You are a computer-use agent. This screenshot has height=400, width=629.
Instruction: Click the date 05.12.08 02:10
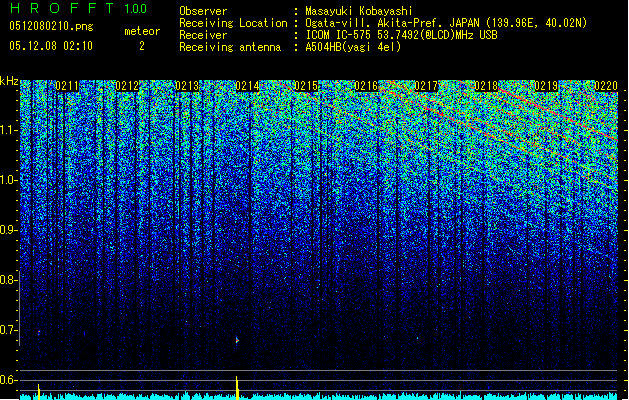pyautogui.click(x=51, y=46)
